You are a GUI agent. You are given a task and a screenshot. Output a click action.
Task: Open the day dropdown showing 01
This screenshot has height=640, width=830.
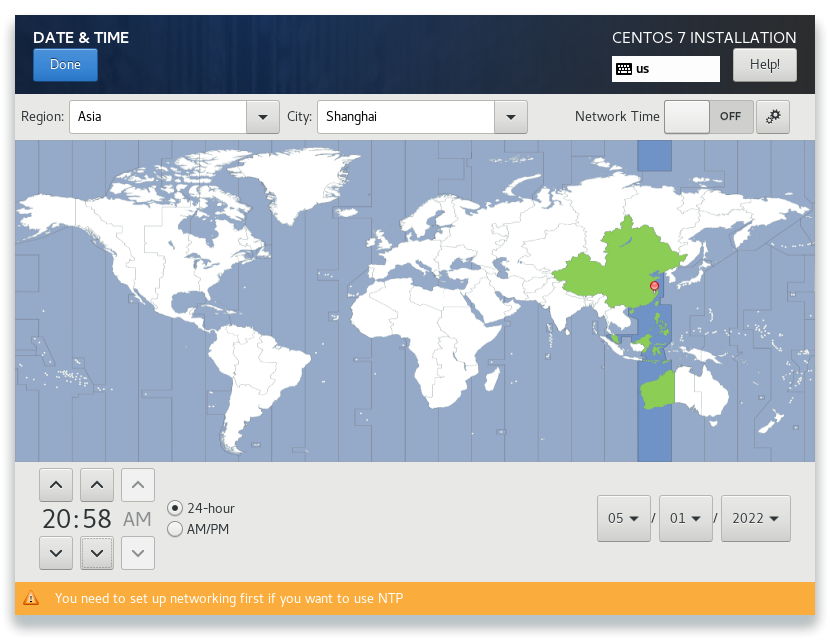click(685, 518)
